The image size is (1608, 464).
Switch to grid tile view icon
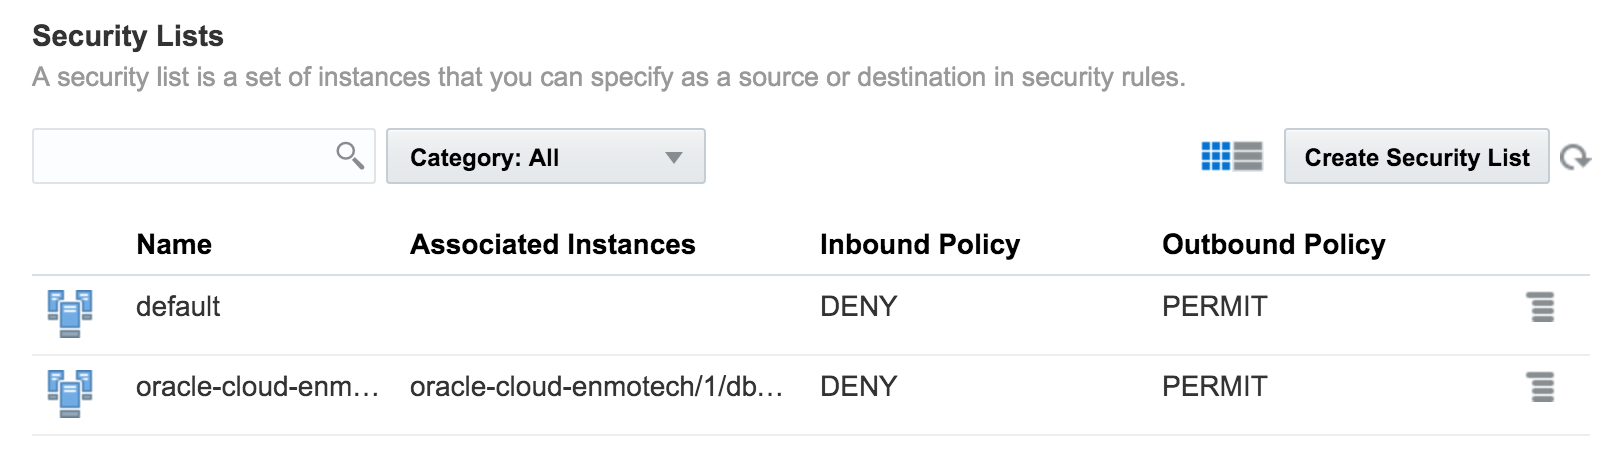pyautogui.click(x=1215, y=156)
